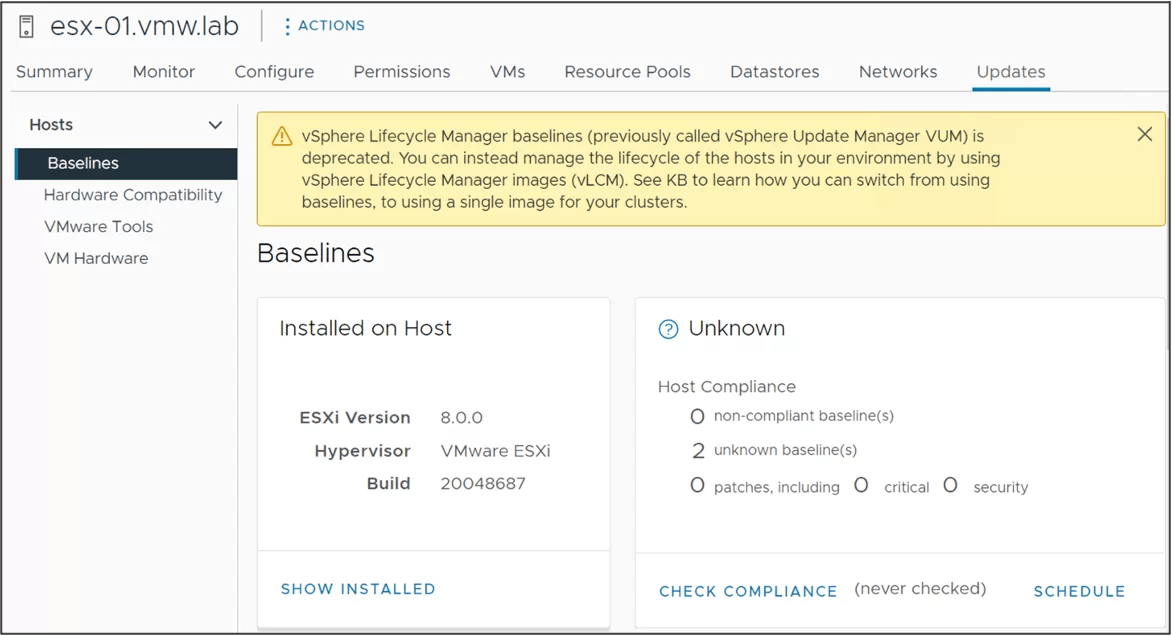Click the yellow warning triangle icon
Viewport: 1172px width, 636px height.
click(x=282, y=136)
